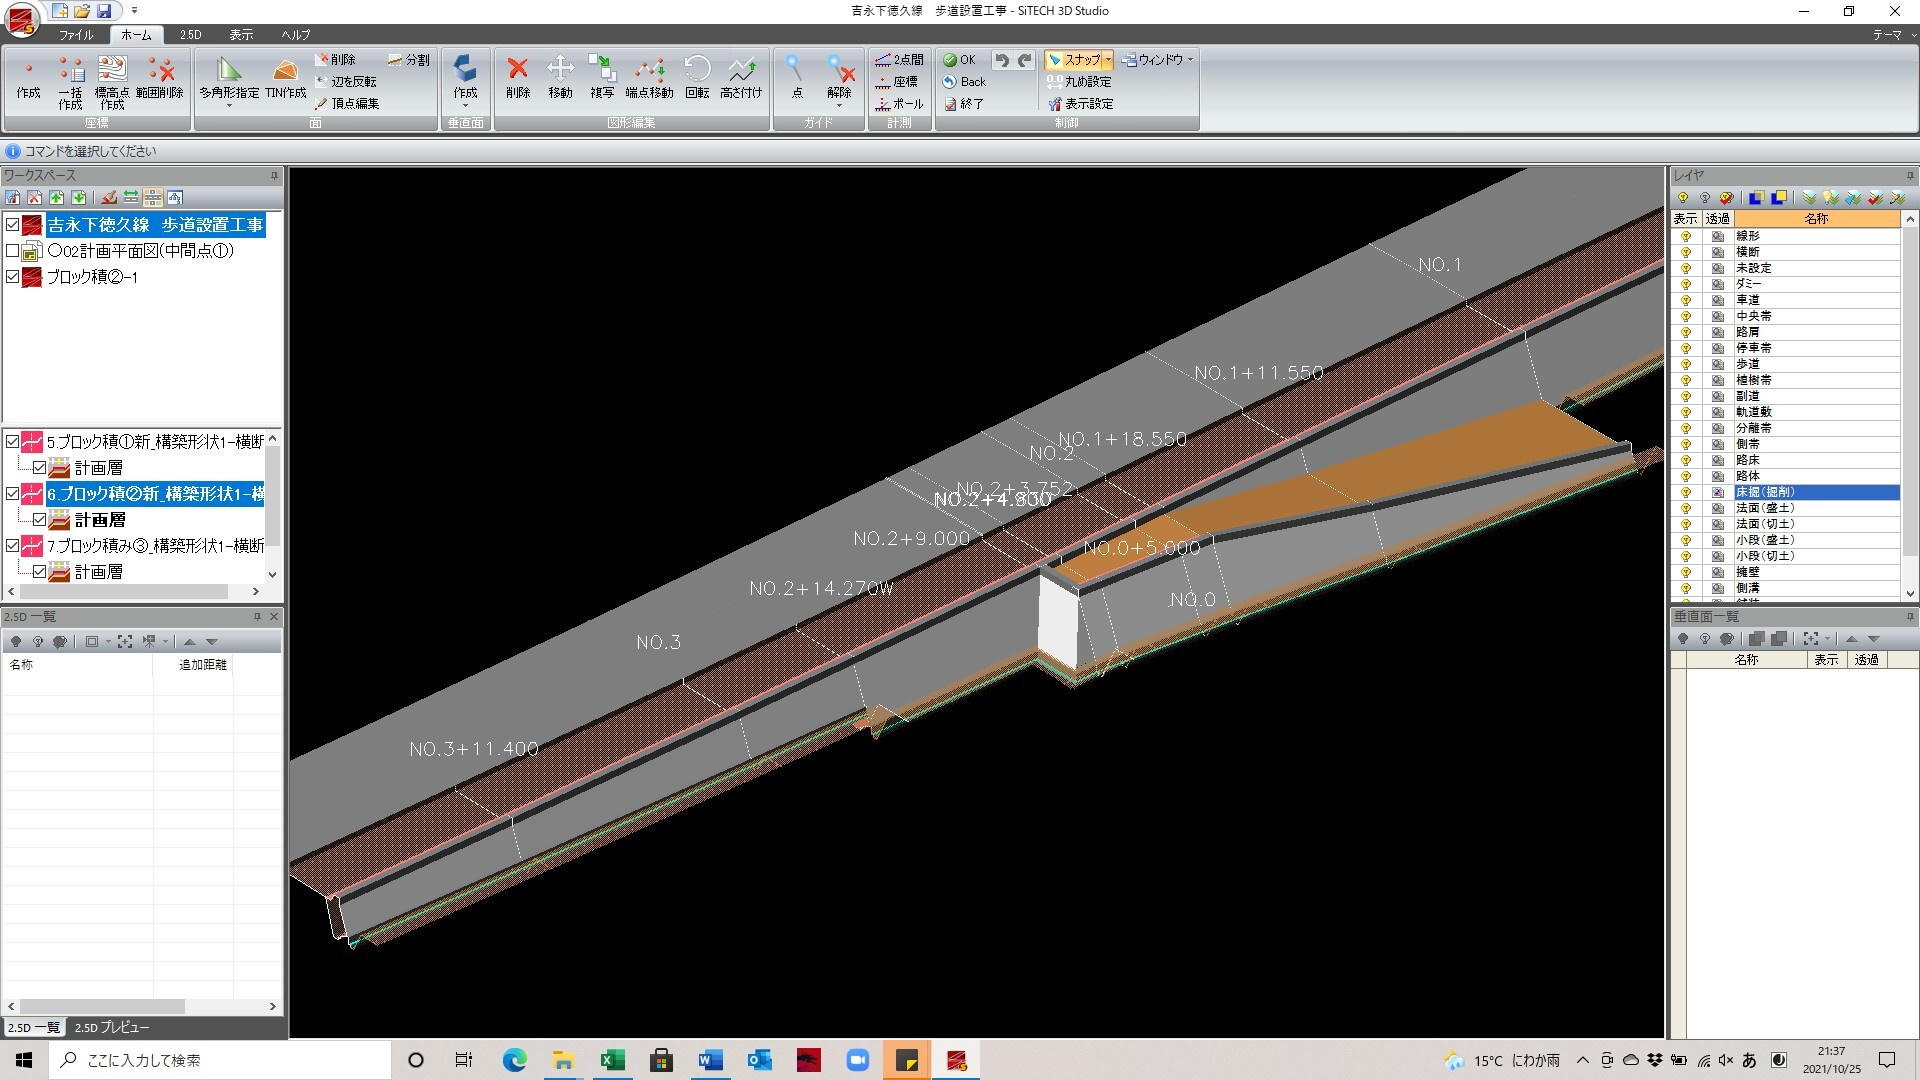The image size is (1920, 1080).
Task: Select the 多角形指定 polygon tool
Action: tap(229, 72)
